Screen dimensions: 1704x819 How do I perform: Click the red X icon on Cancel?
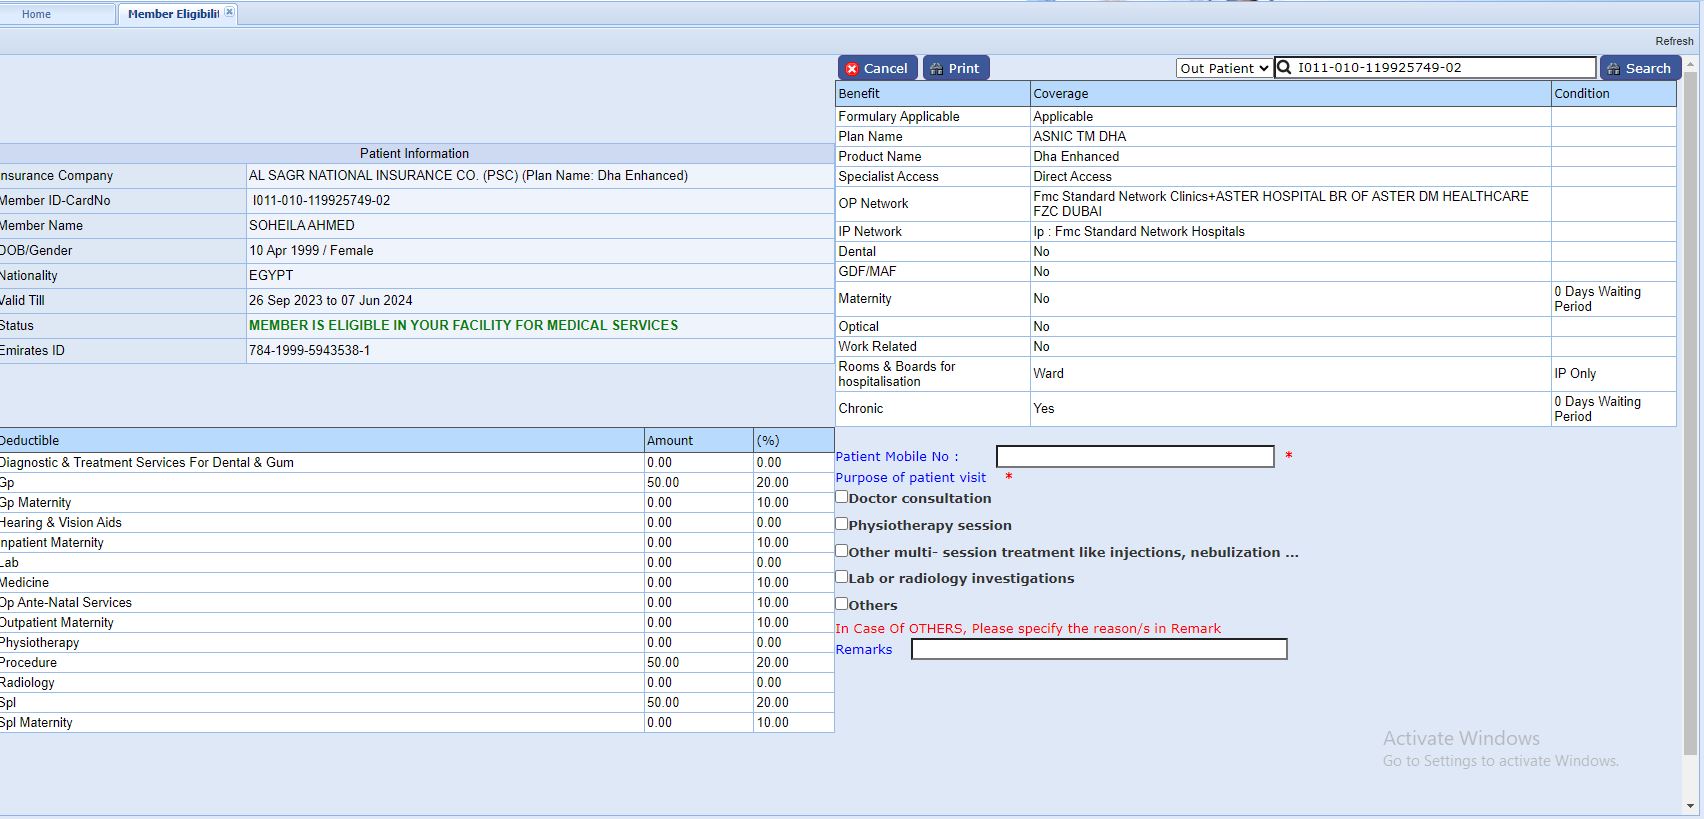click(x=852, y=69)
